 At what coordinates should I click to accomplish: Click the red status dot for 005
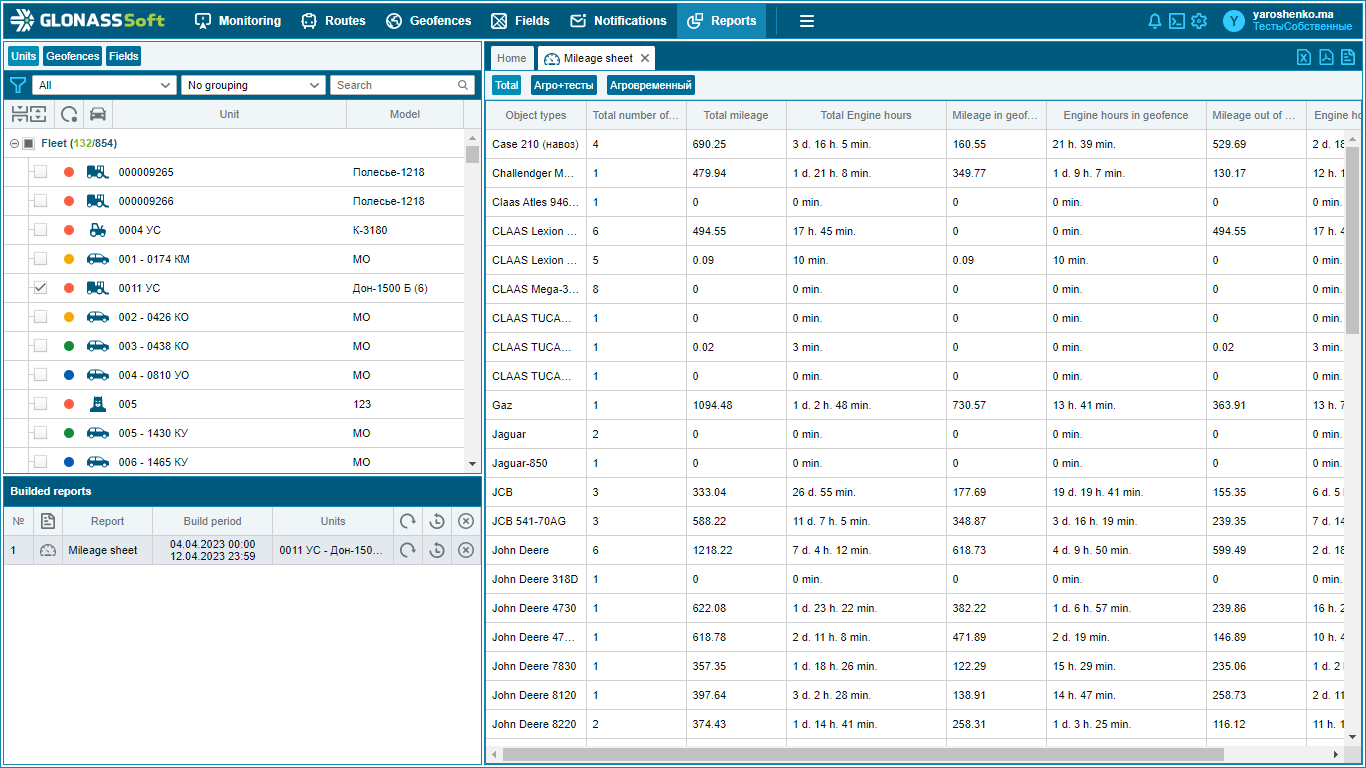(69, 404)
